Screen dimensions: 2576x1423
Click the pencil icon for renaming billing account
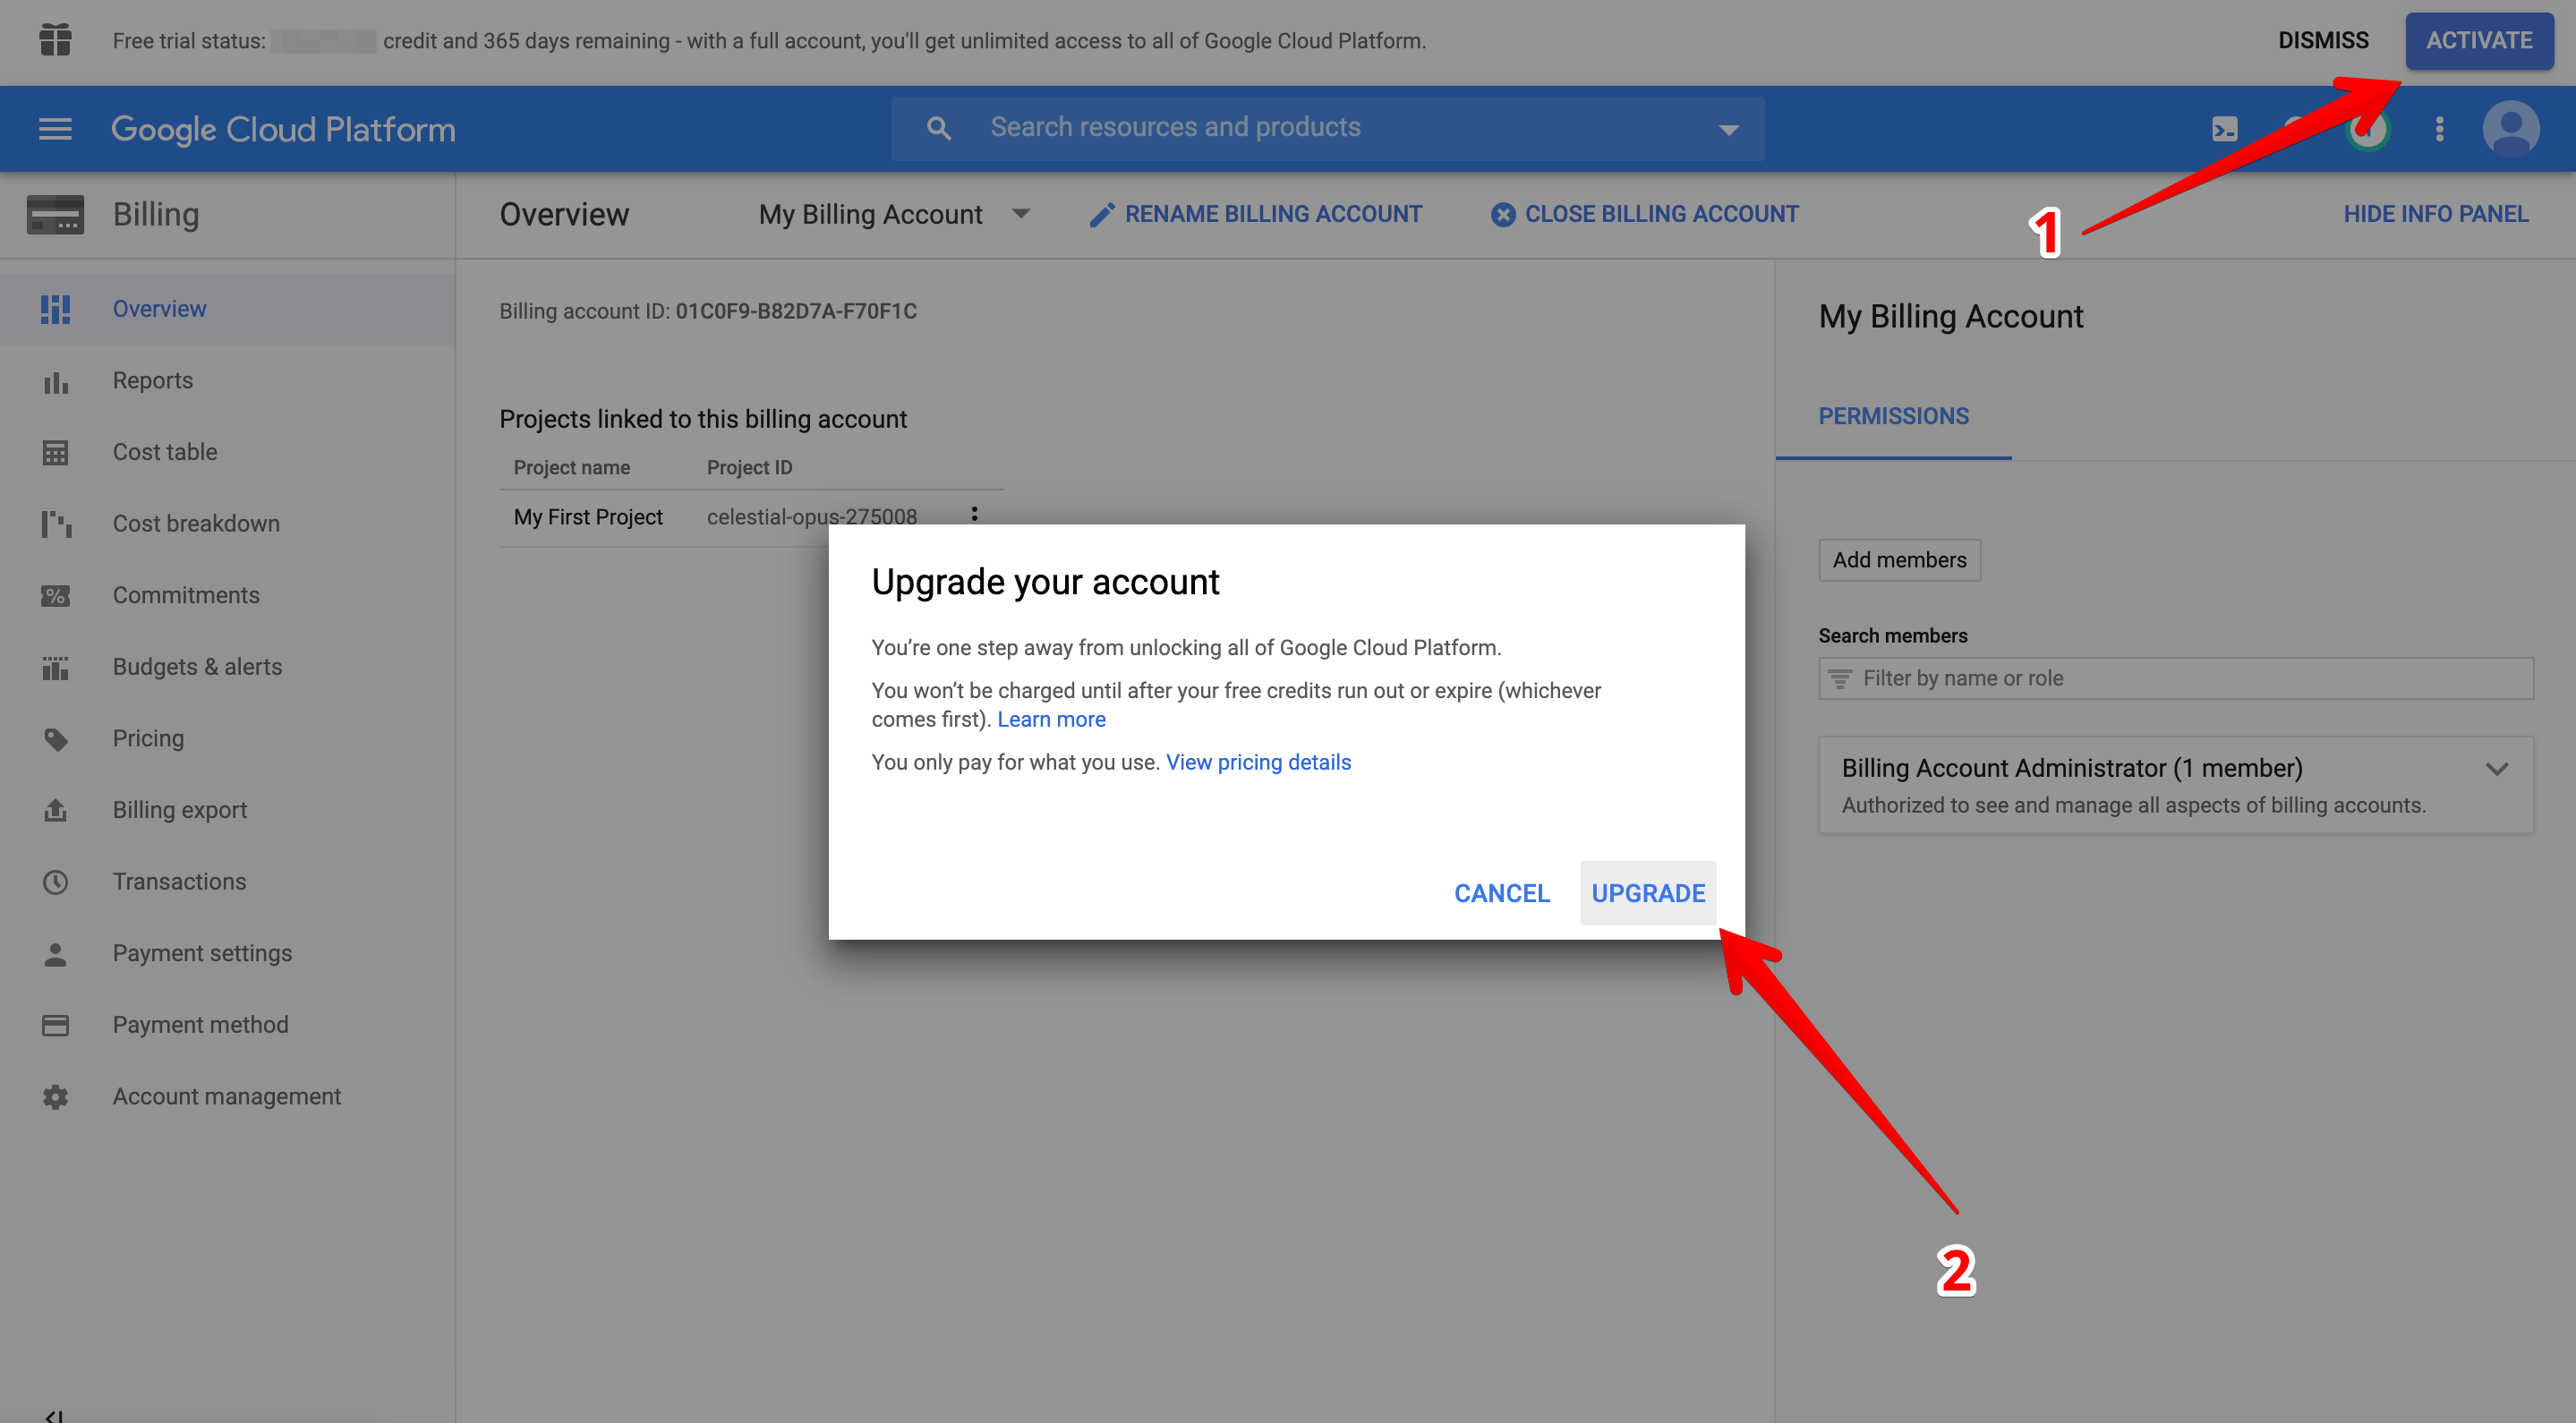point(1101,214)
